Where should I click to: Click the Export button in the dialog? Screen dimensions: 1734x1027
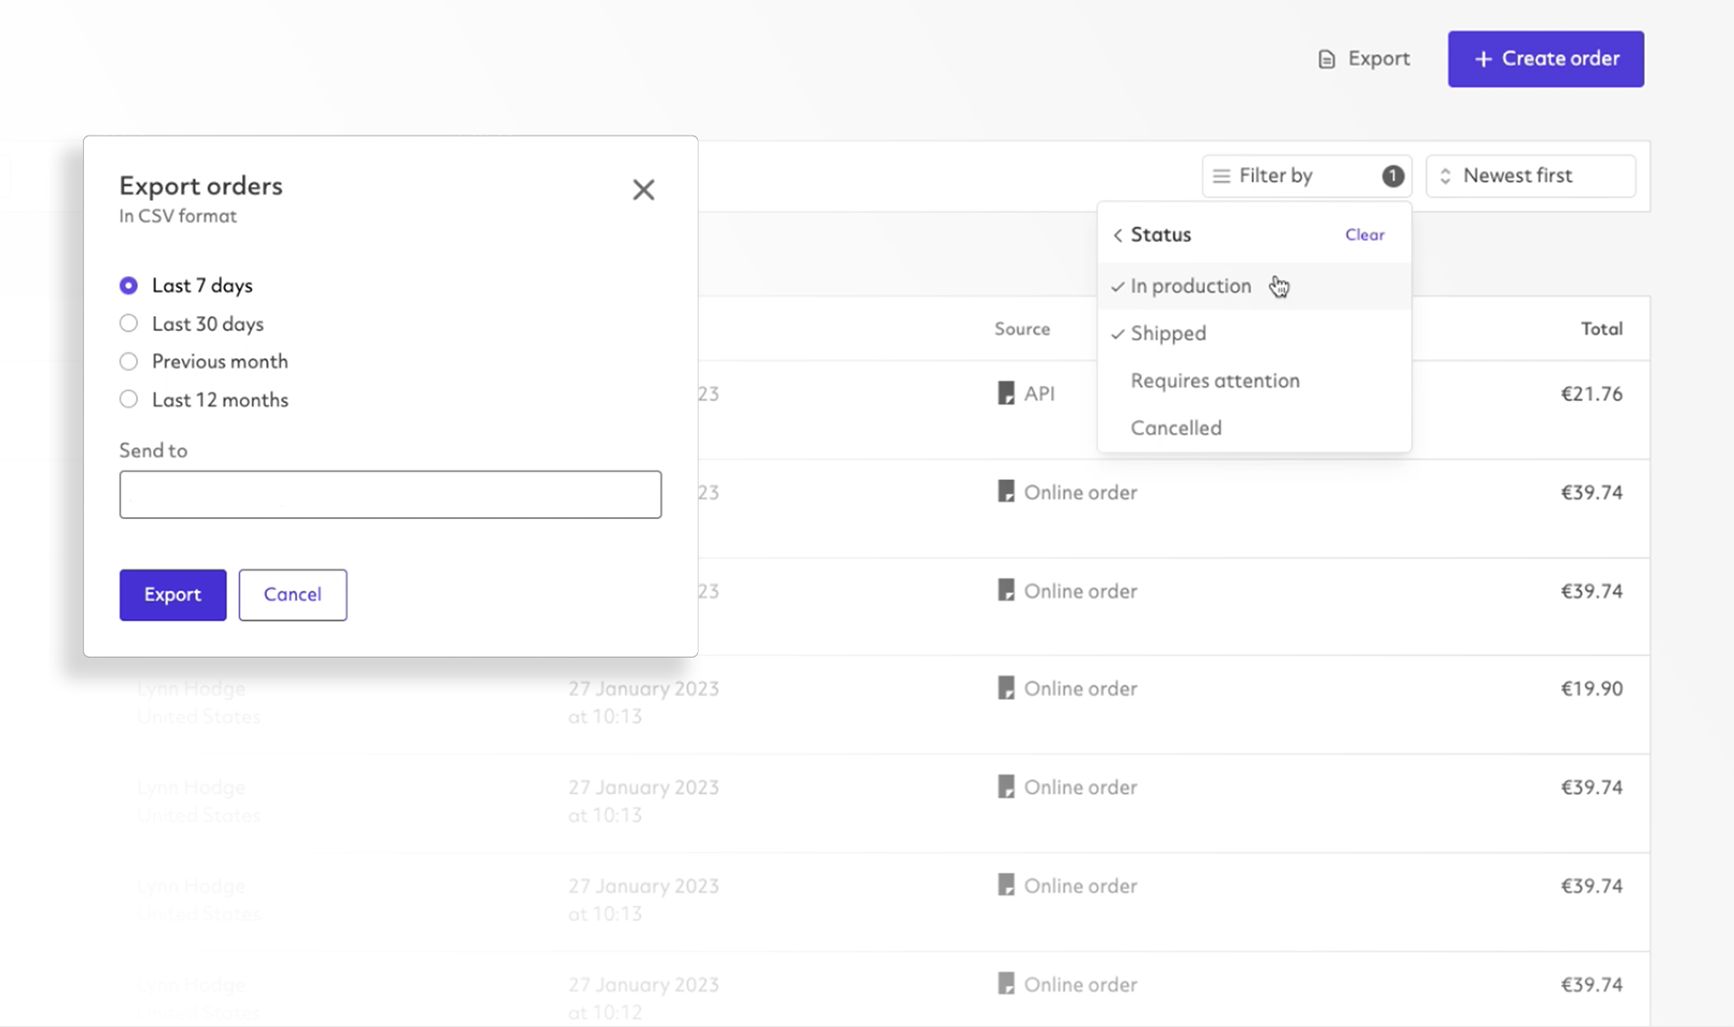click(x=172, y=594)
